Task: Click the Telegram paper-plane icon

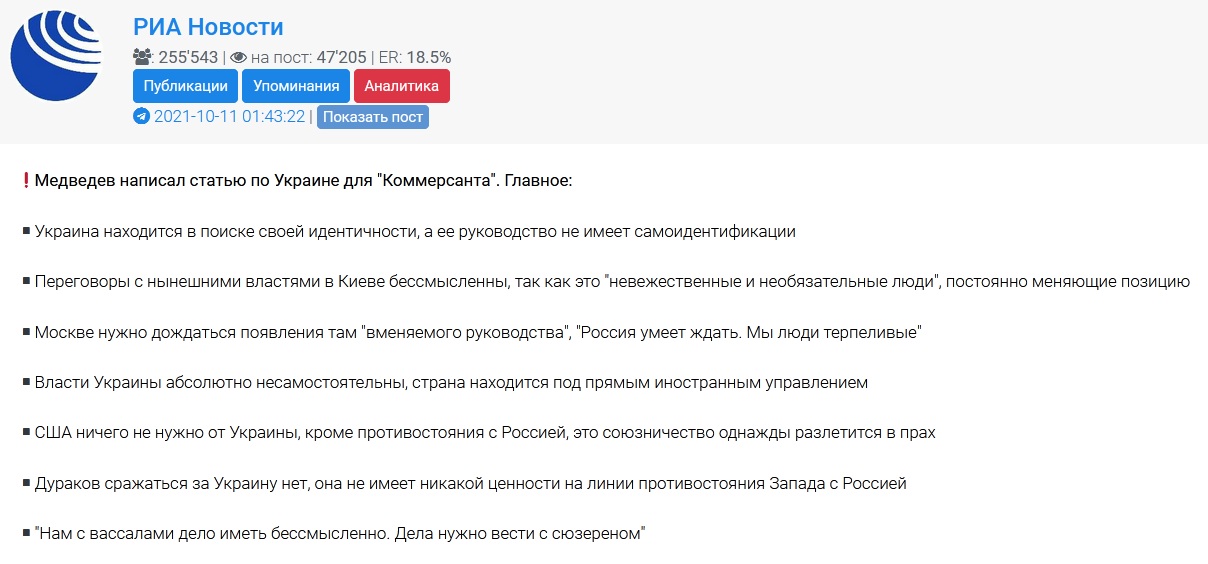Action: [141, 116]
